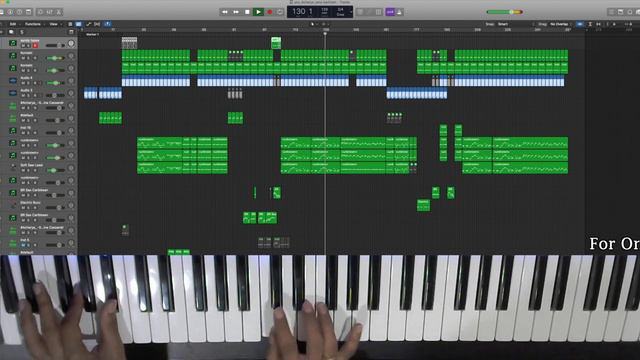
Task: Click the Quick Help icon
Action: coord(19,12)
